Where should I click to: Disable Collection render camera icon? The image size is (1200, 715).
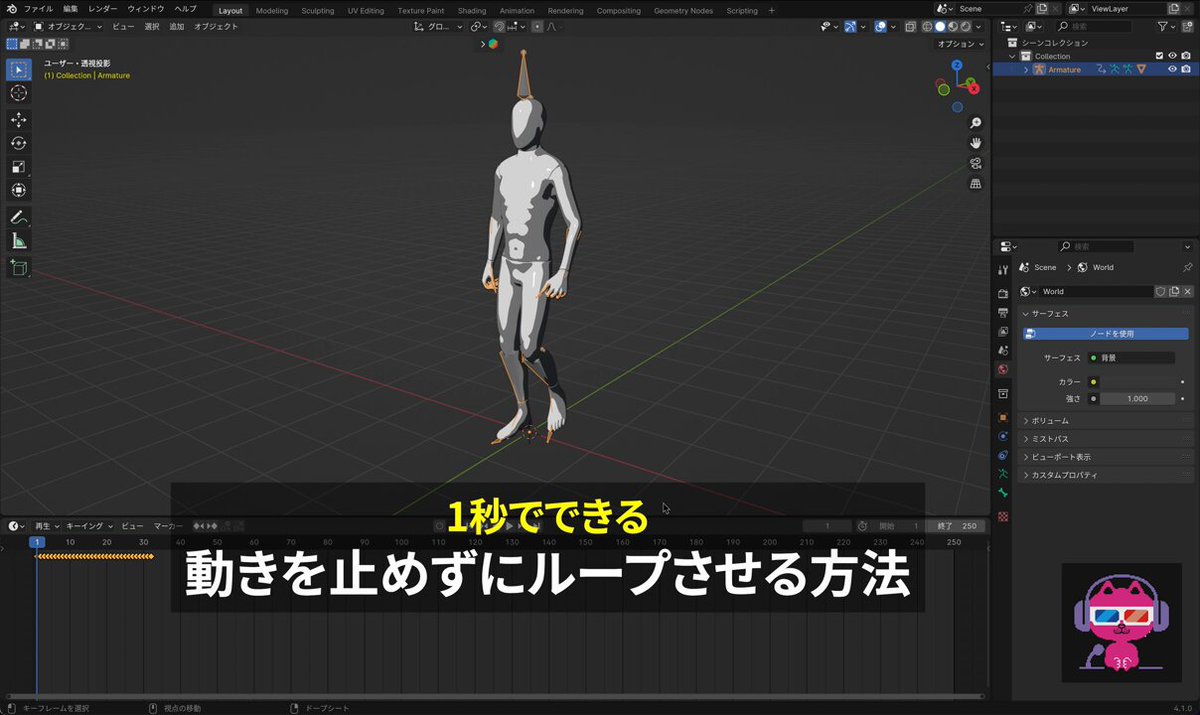pos(1185,56)
